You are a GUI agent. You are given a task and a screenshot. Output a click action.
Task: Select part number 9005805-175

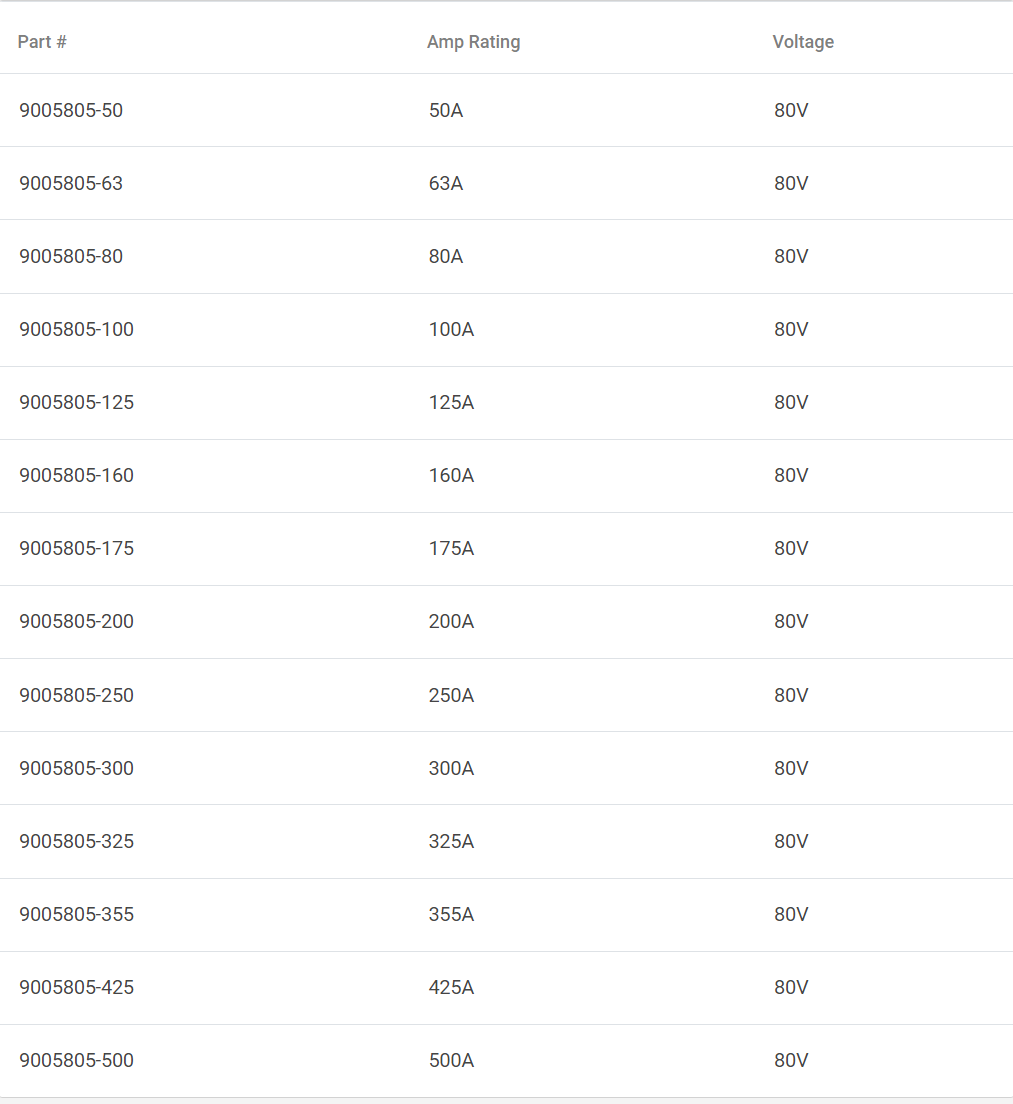point(76,548)
